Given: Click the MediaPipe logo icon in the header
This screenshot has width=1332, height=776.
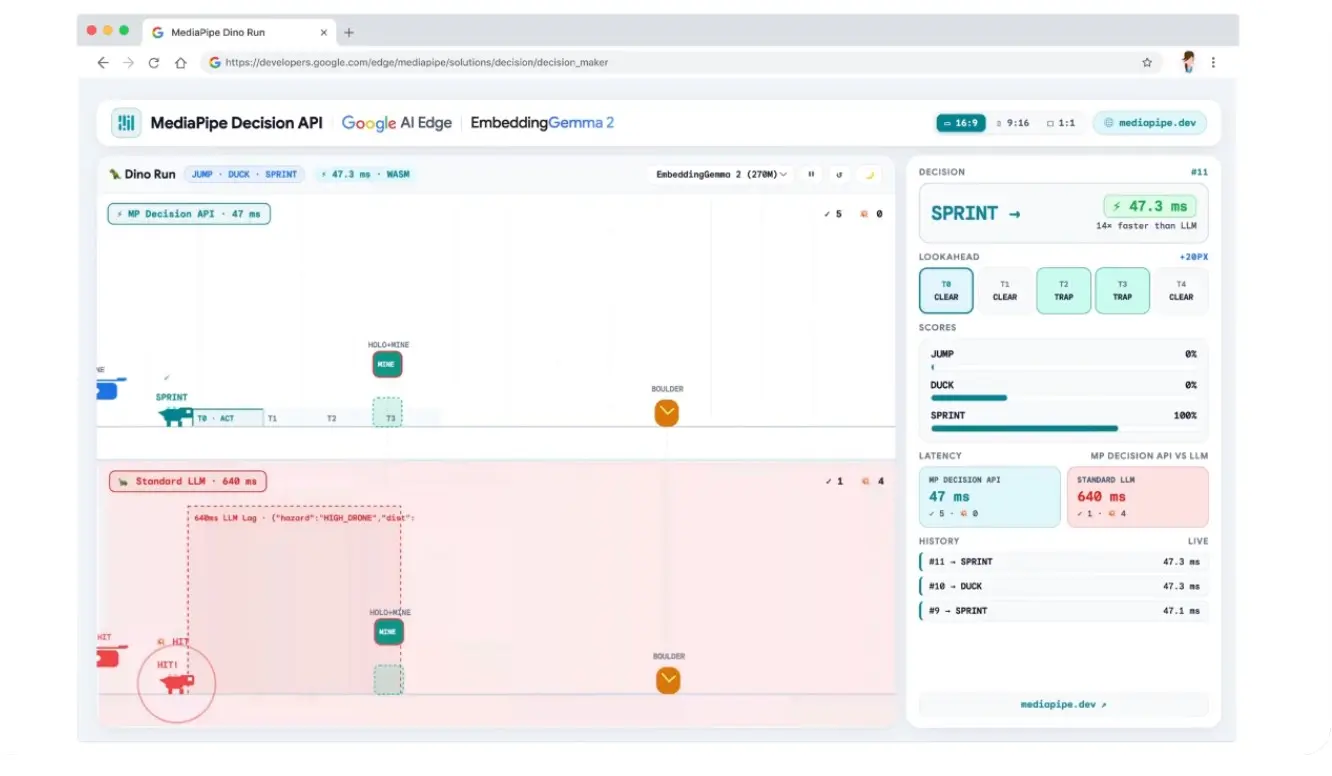Looking at the screenshot, I should tap(126, 123).
